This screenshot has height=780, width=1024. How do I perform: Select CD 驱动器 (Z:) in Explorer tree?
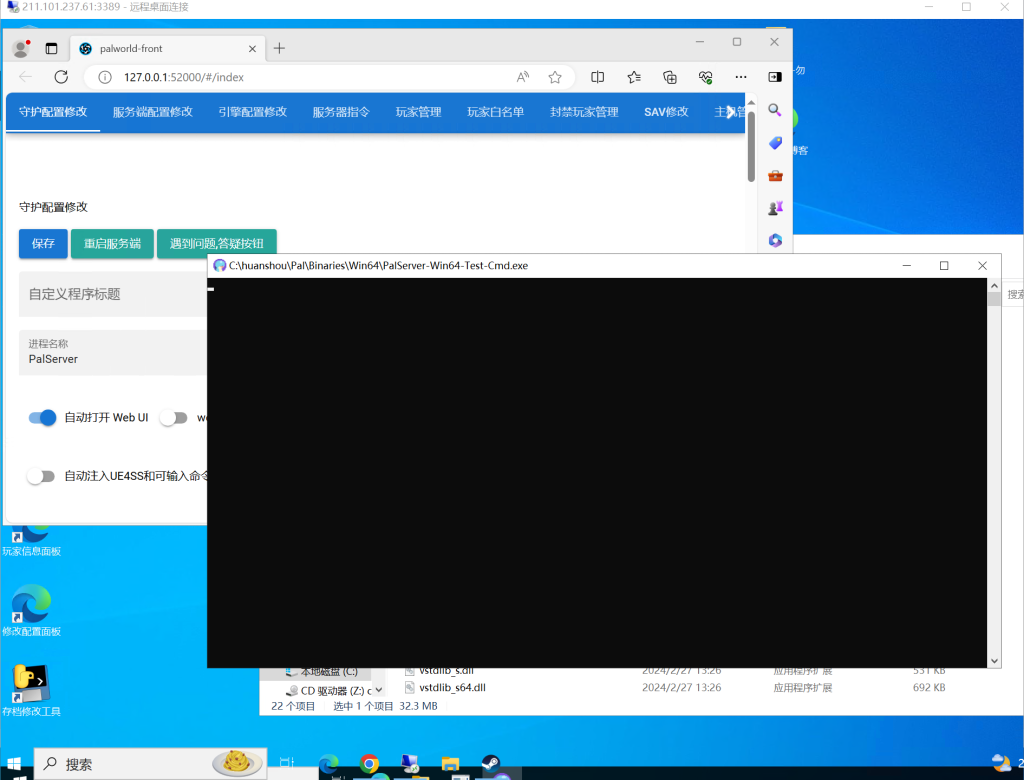pos(330,691)
